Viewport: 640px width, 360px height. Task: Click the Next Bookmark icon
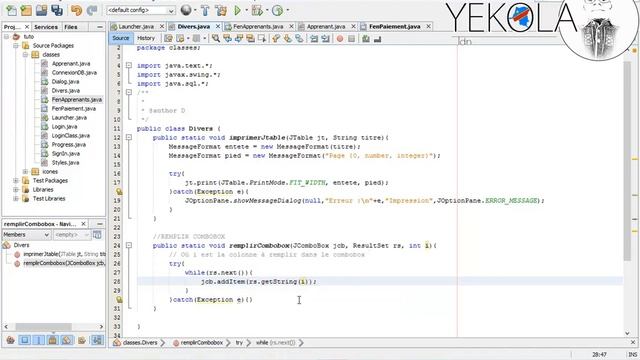288,38
